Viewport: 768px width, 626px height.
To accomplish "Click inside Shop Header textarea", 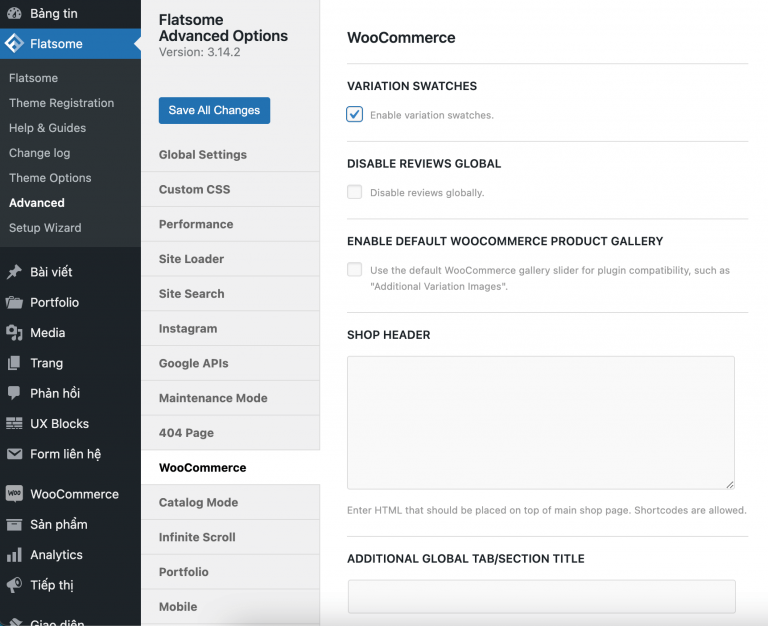I will [541, 423].
